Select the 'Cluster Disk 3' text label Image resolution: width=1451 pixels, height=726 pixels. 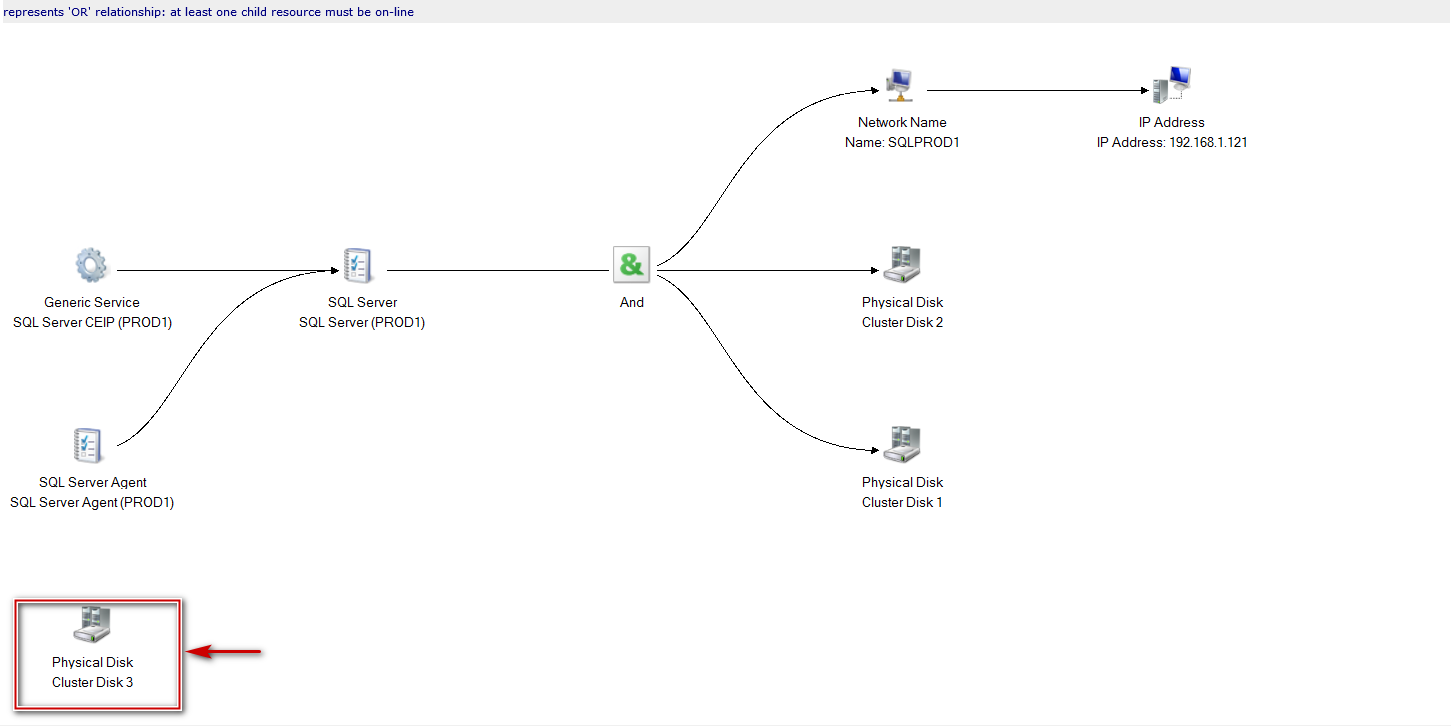tap(92, 682)
